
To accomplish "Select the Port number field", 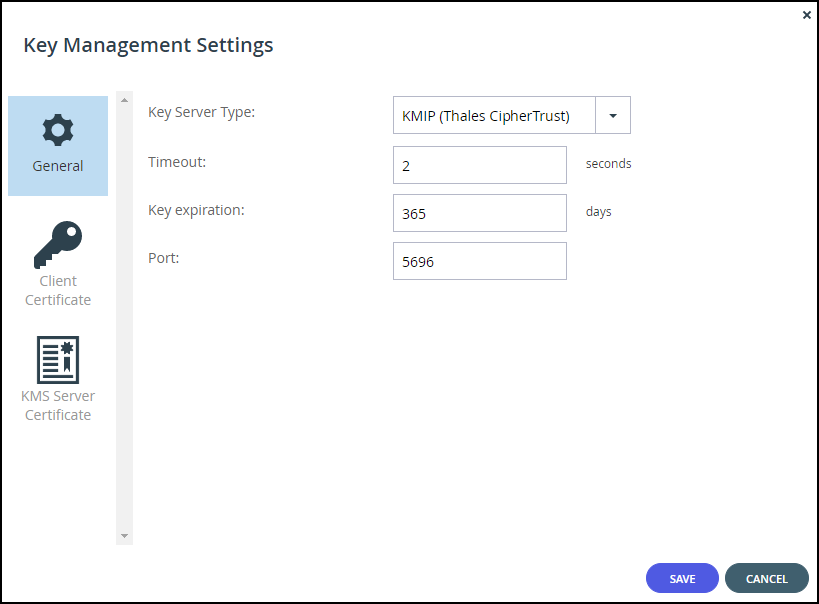I will pos(479,261).
